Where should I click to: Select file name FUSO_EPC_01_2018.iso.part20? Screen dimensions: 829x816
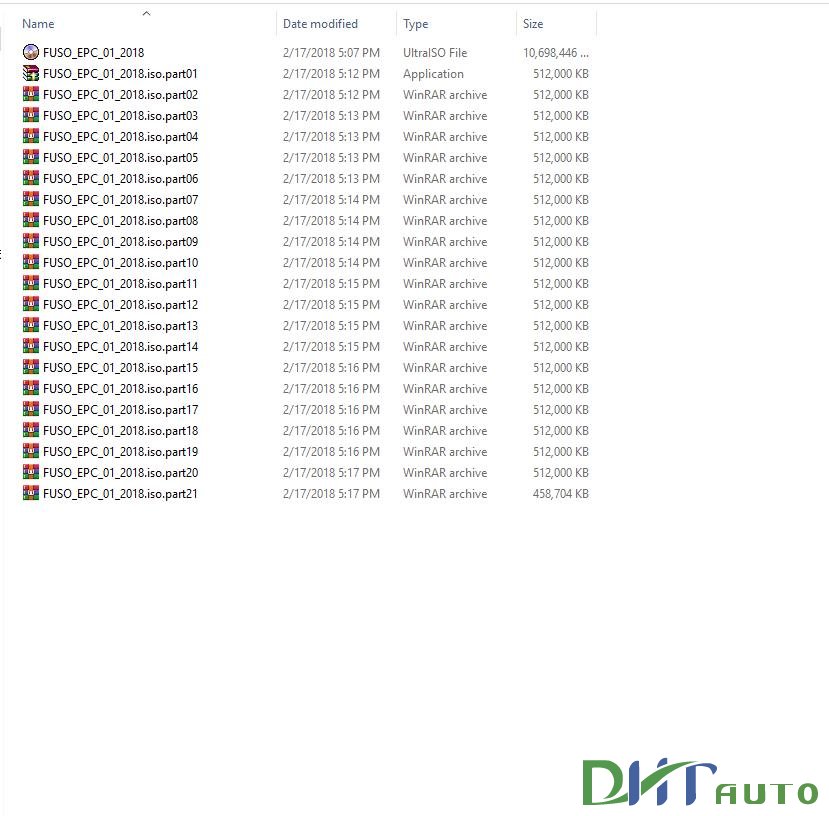point(121,473)
